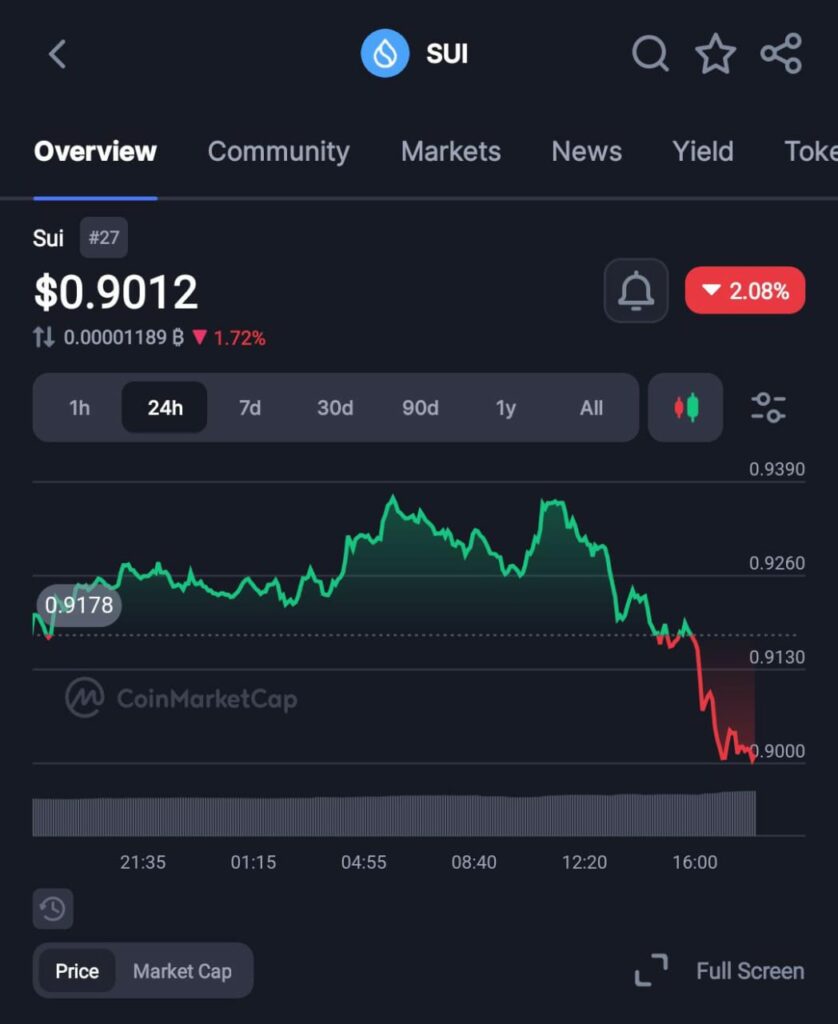Viewport: 838px width, 1024px height.
Task: Click the #27 rank badge
Action: [x=103, y=237]
